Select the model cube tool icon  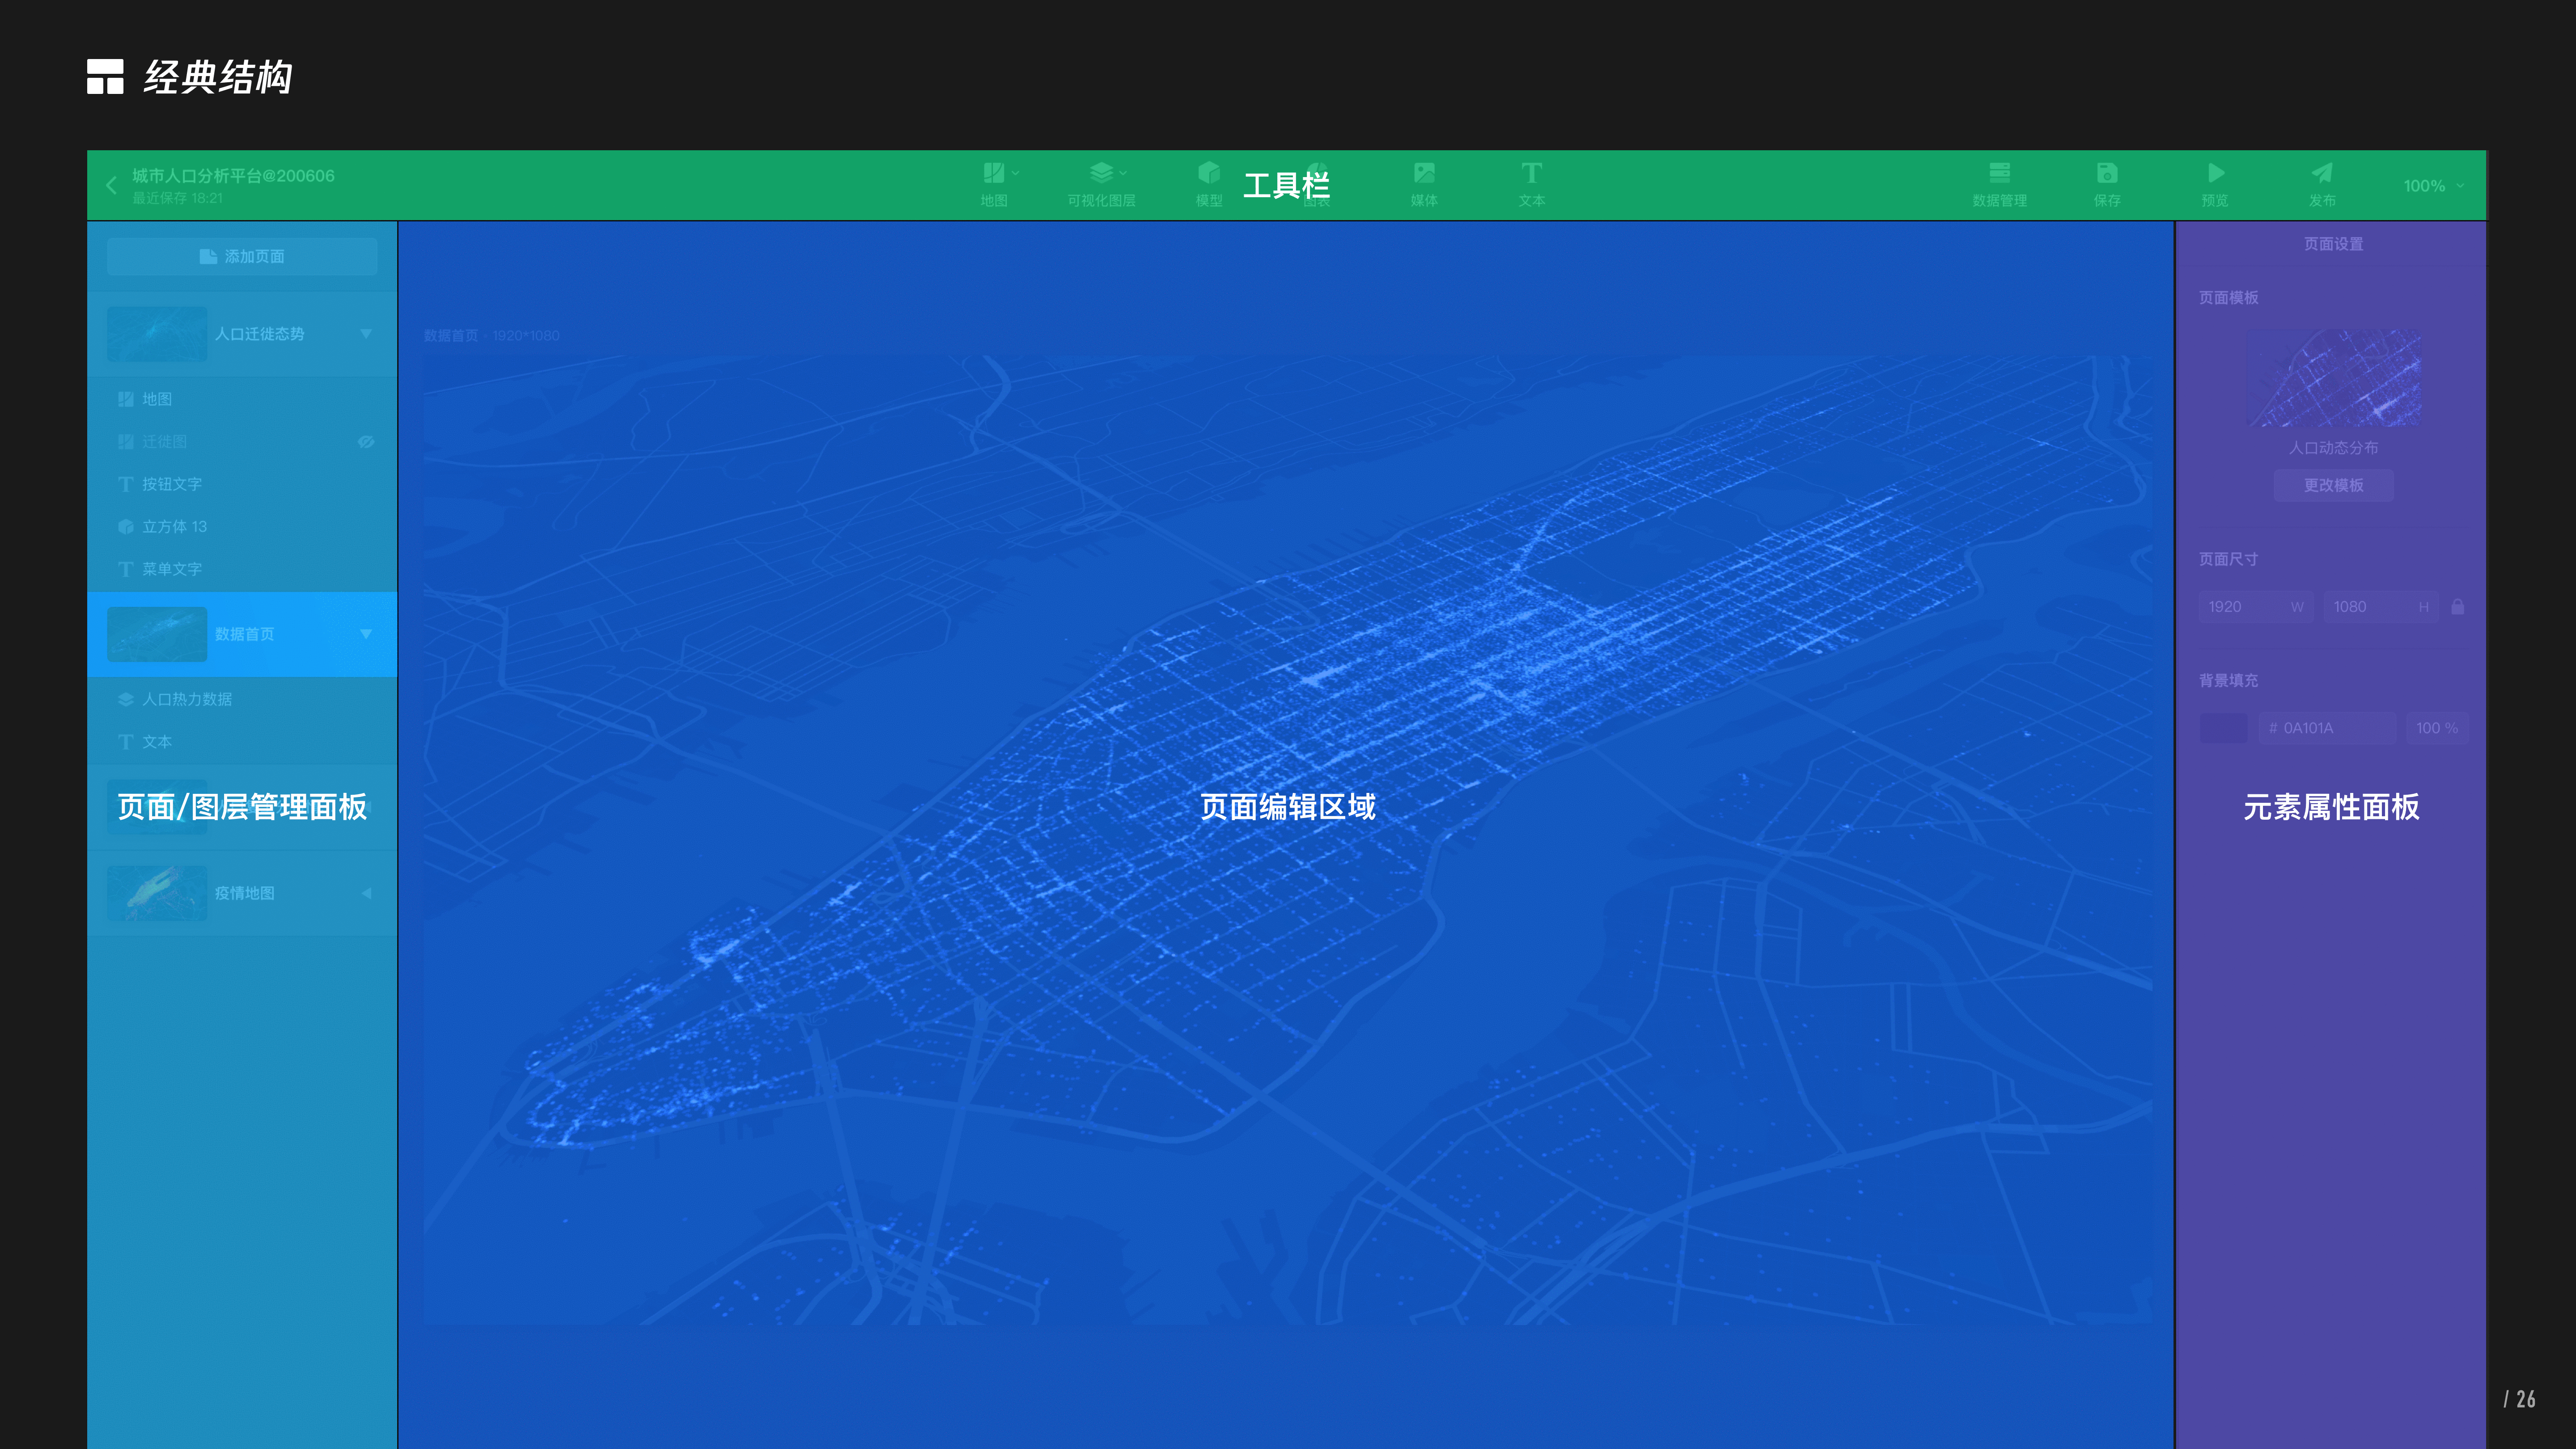click(x=1209, y=174)
